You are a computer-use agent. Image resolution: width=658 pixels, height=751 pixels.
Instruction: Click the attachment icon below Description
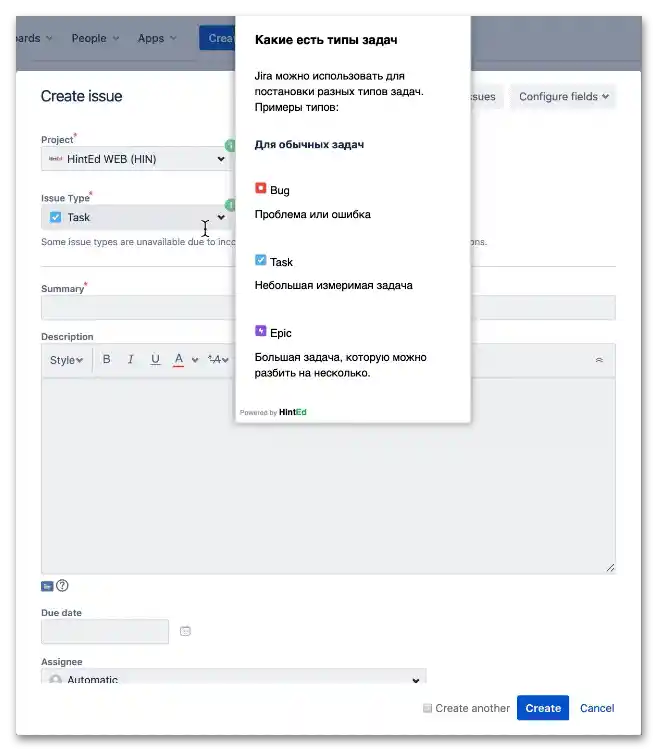(x=47, y=586)
